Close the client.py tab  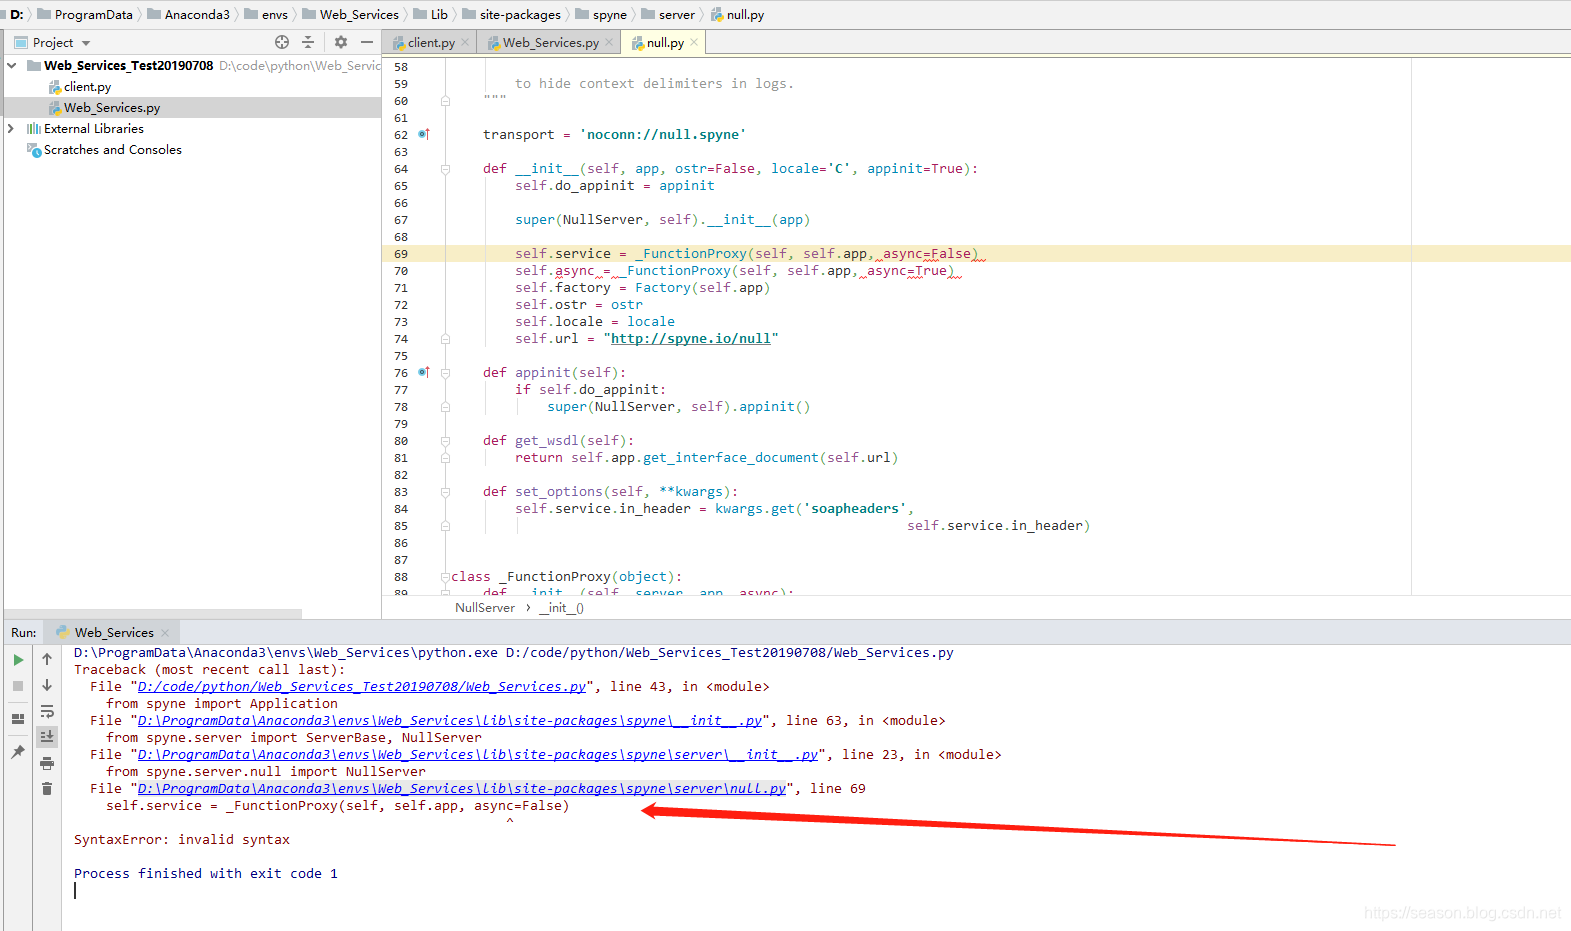pyautogui.click(x=465, y=42)
